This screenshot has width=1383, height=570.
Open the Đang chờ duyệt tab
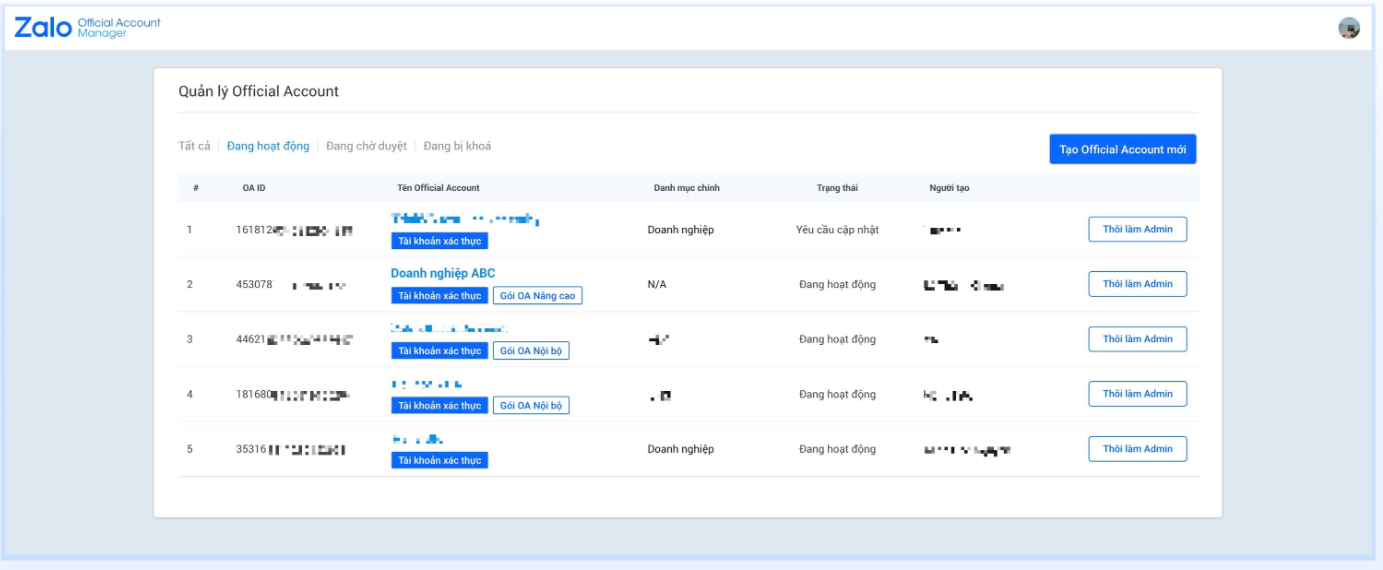[x=366, y=146]
